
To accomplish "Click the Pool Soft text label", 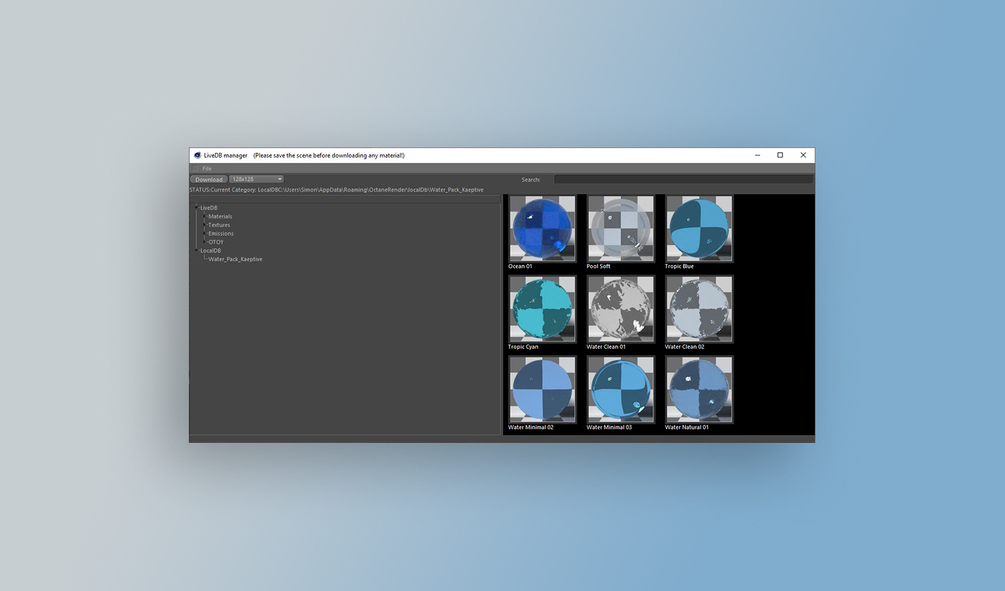I will click(598, 266).
